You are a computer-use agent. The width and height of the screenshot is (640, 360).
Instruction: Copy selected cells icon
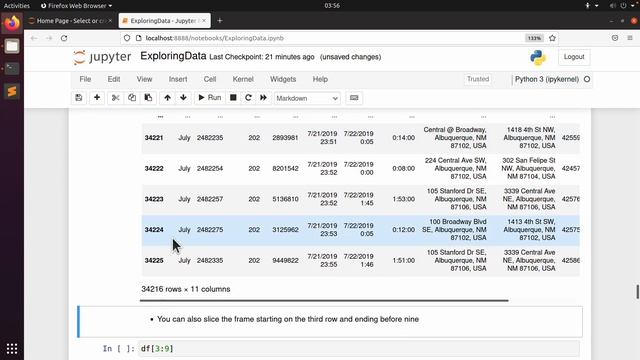pyautogui.click(x=132, y=98)
